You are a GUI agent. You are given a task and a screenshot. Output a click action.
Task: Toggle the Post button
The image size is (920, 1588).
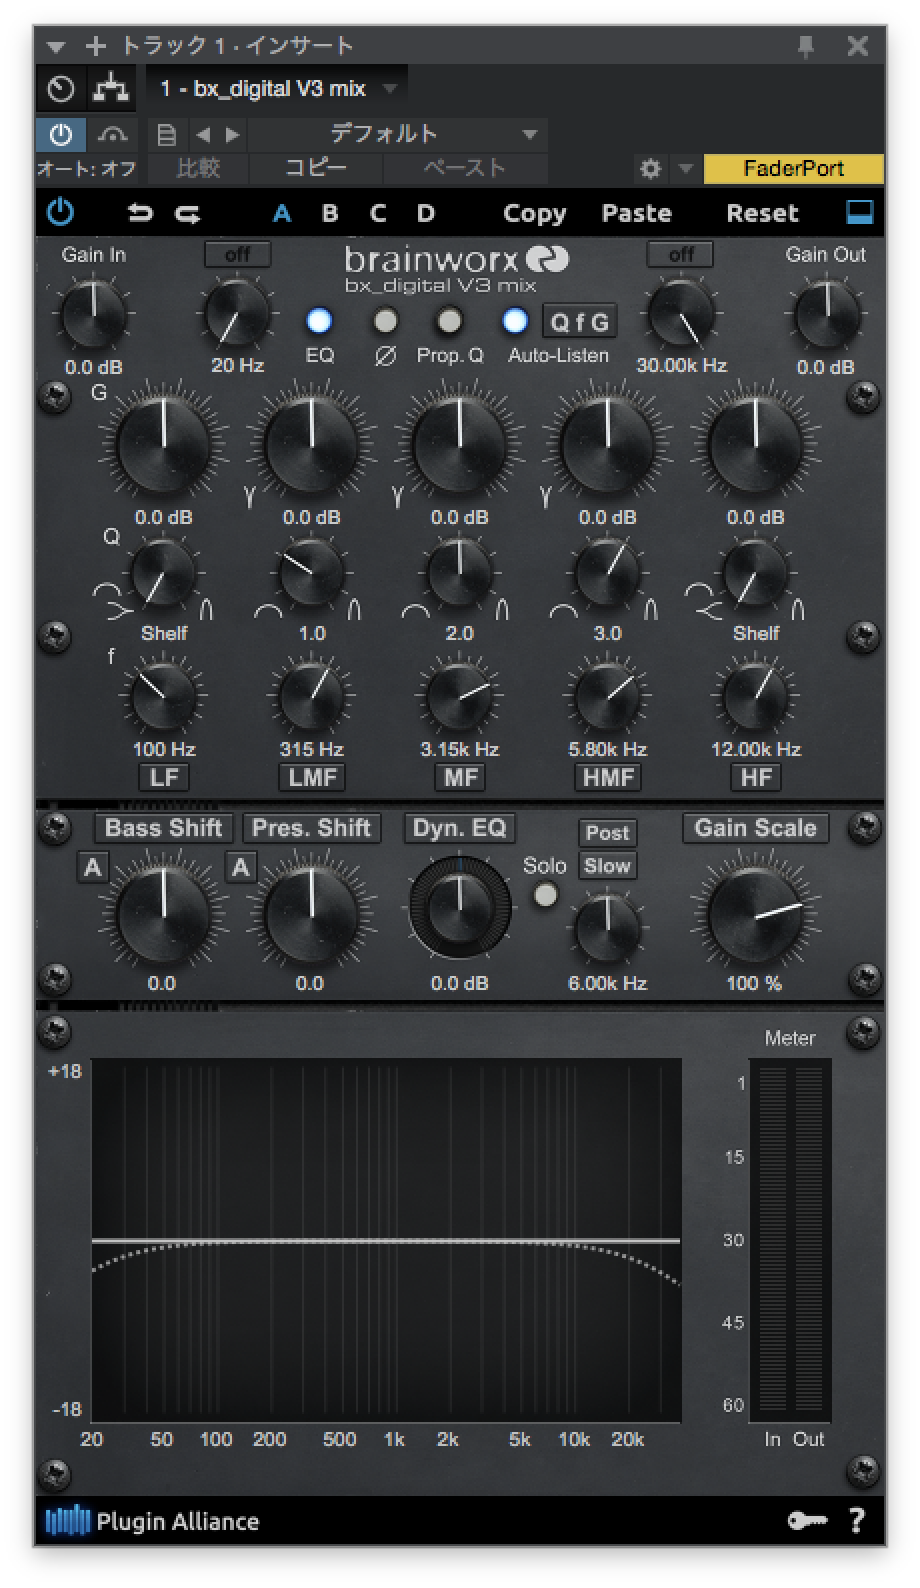[x=607, y=832]
